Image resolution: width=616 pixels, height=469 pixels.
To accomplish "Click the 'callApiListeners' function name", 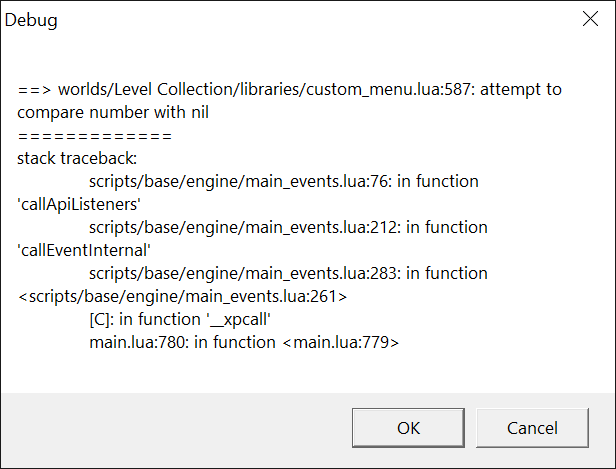I will point(79,205).
